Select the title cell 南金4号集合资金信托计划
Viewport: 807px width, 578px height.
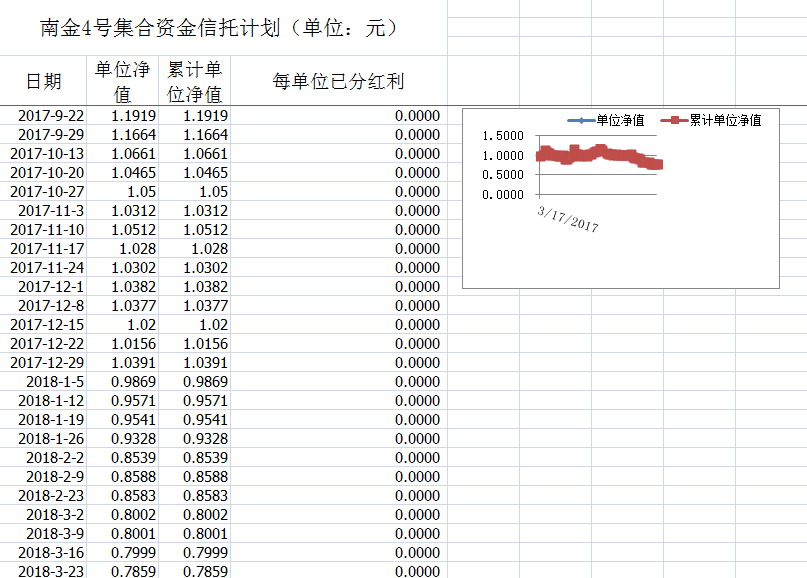pyautogui.click(x=220, y=28)
